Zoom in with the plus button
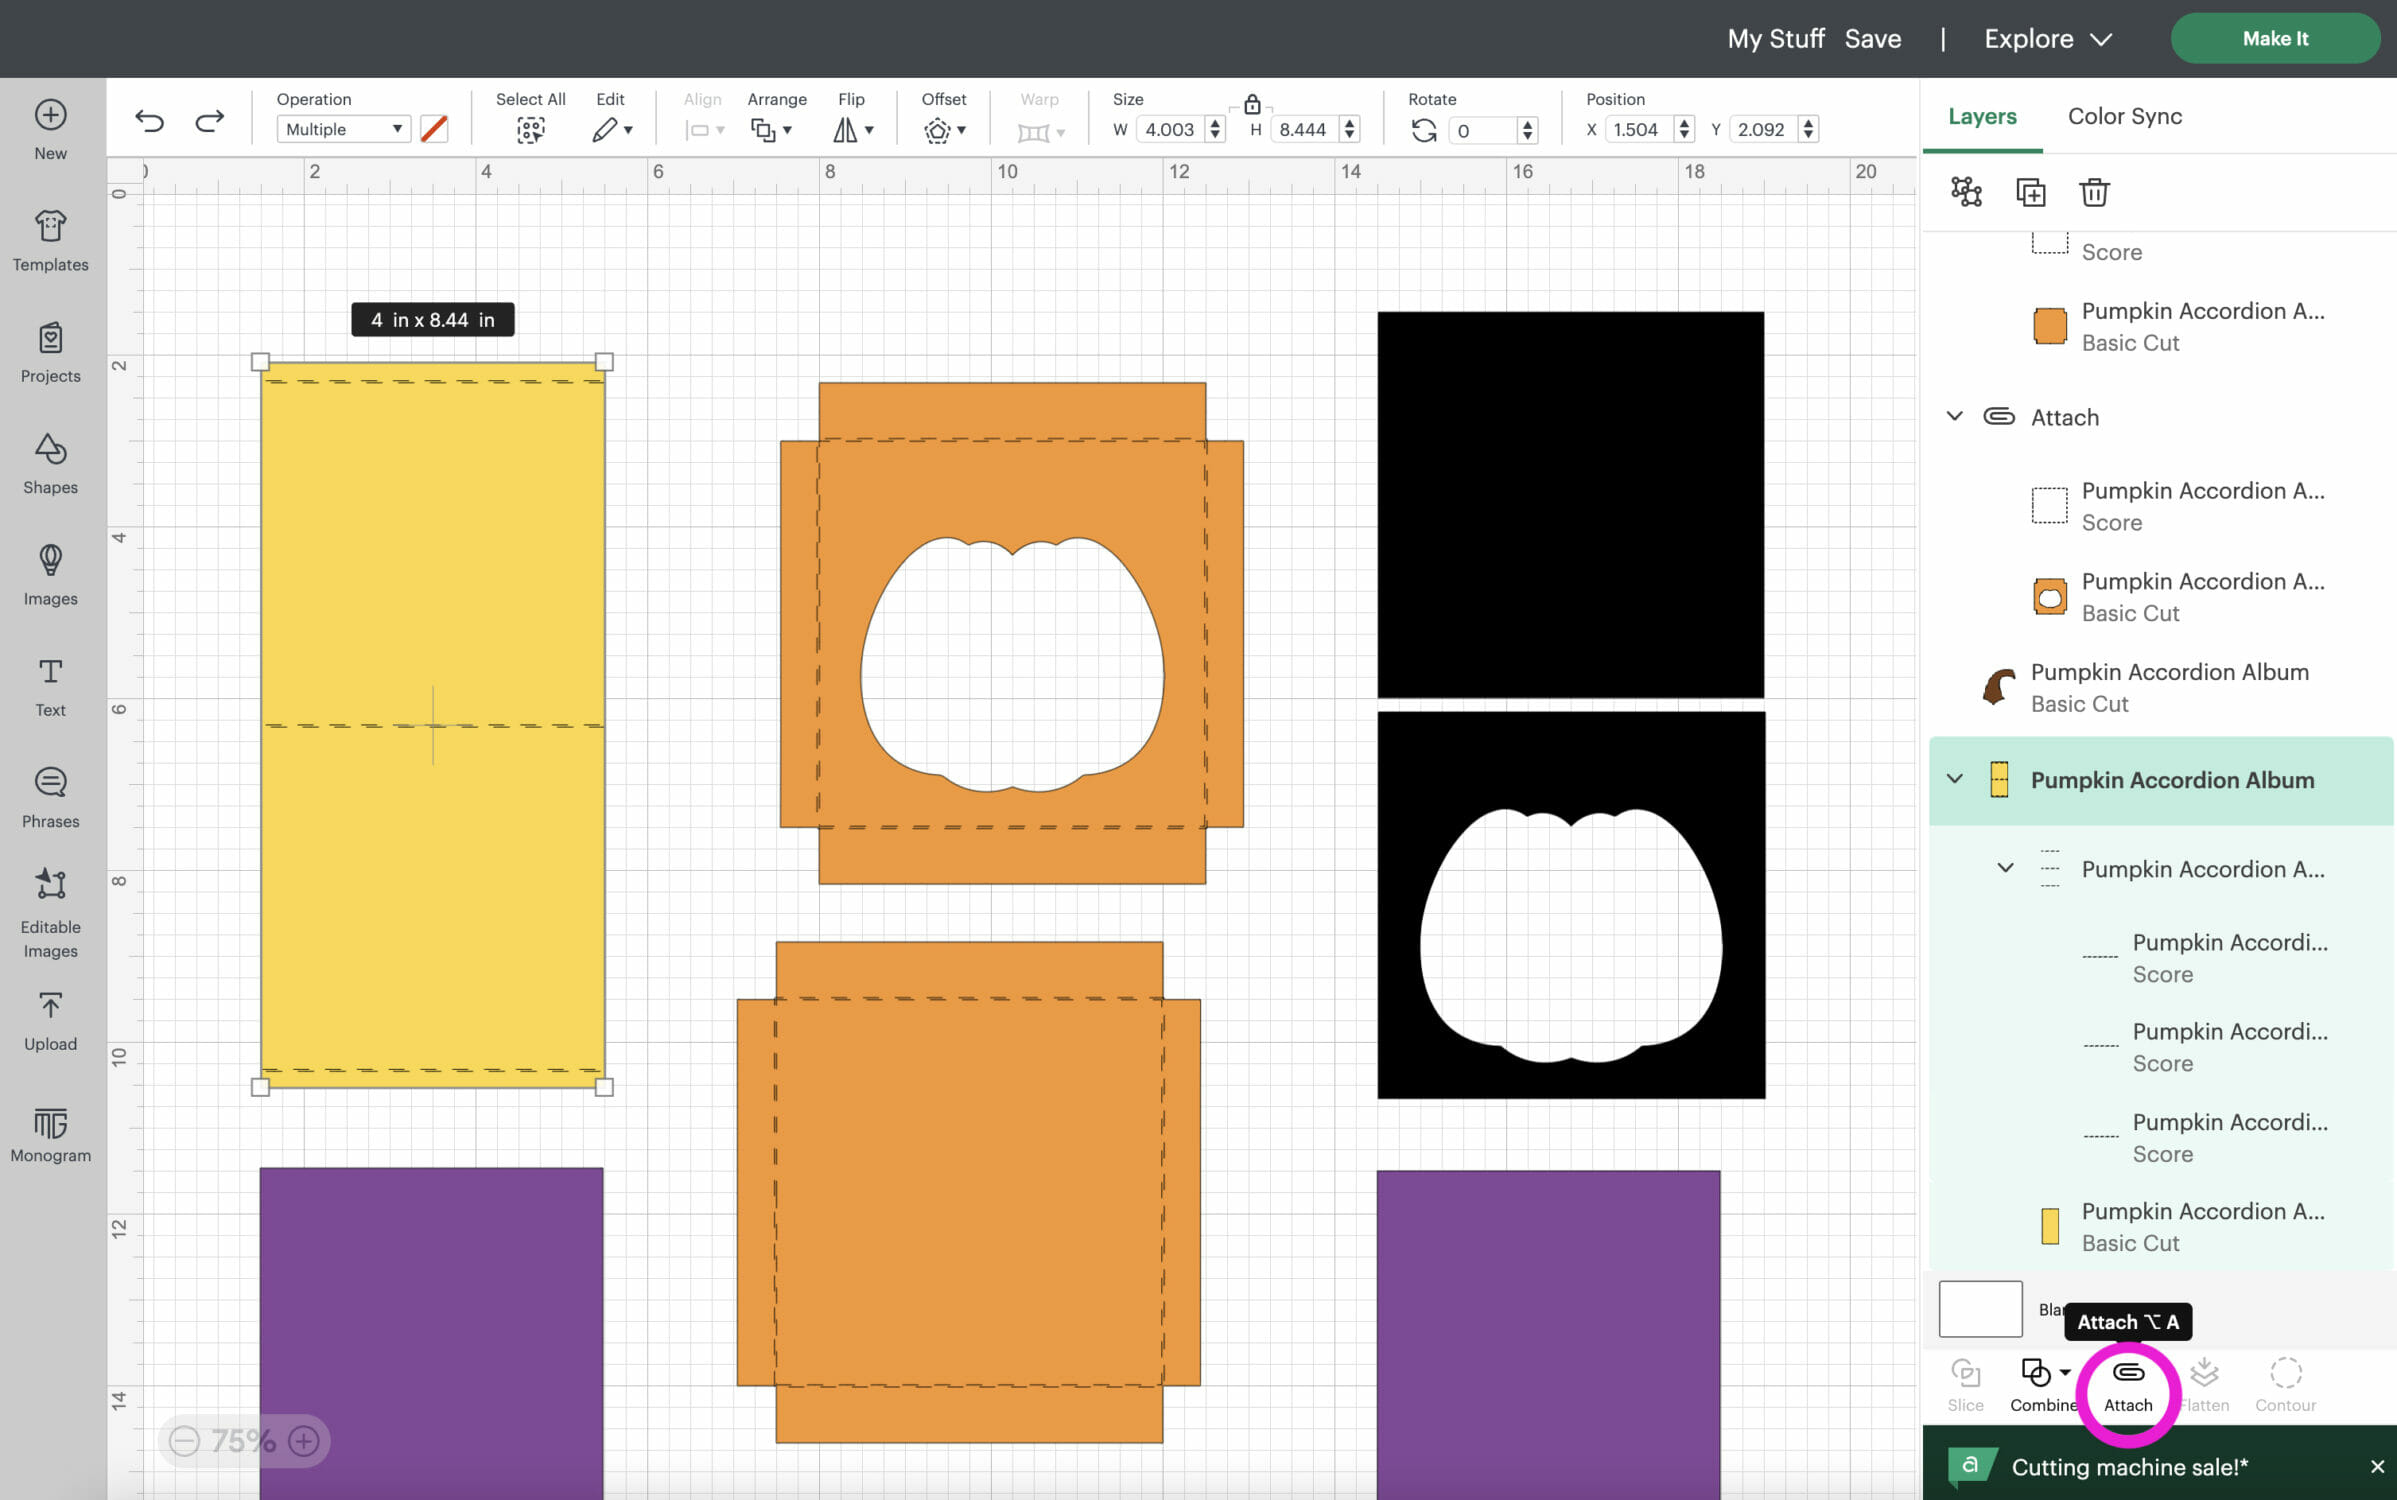2397x1500 pixels. (304, 1441)
